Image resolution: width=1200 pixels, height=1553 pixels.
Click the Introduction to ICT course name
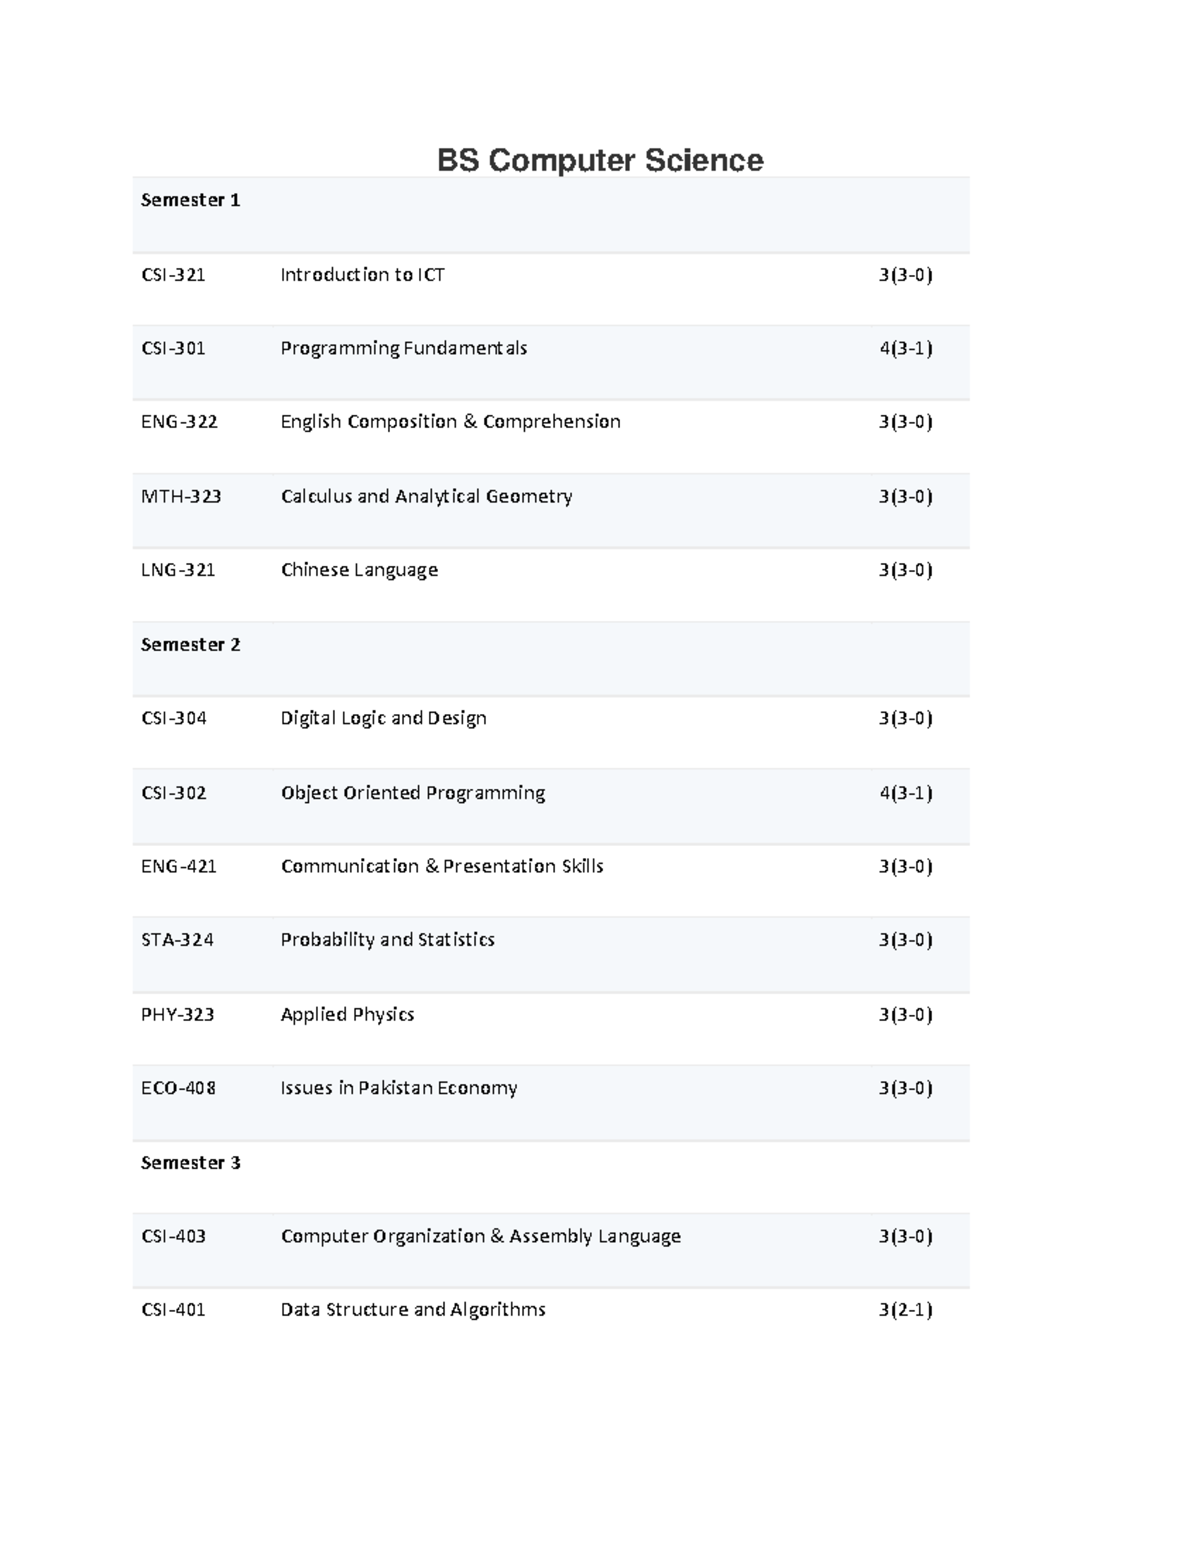(x=362, y=275)
